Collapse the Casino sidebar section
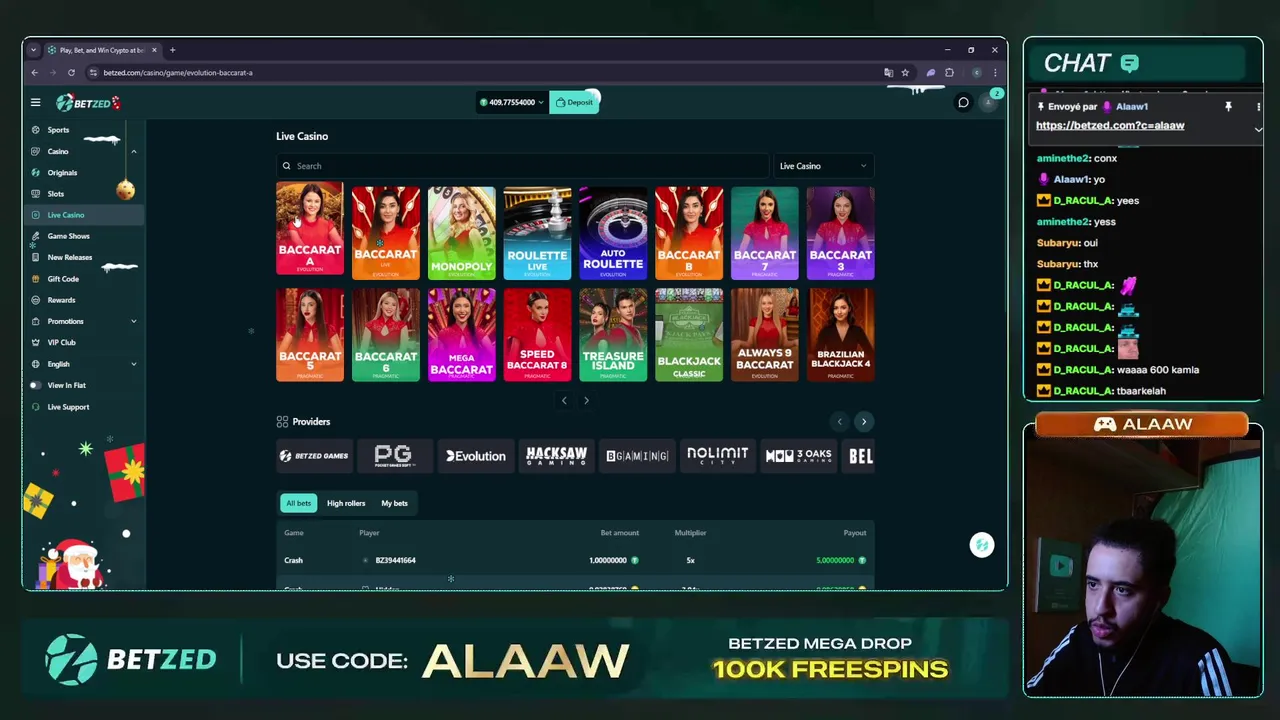1280x720 pixels. pyautogui.click(x=133, y=151)
